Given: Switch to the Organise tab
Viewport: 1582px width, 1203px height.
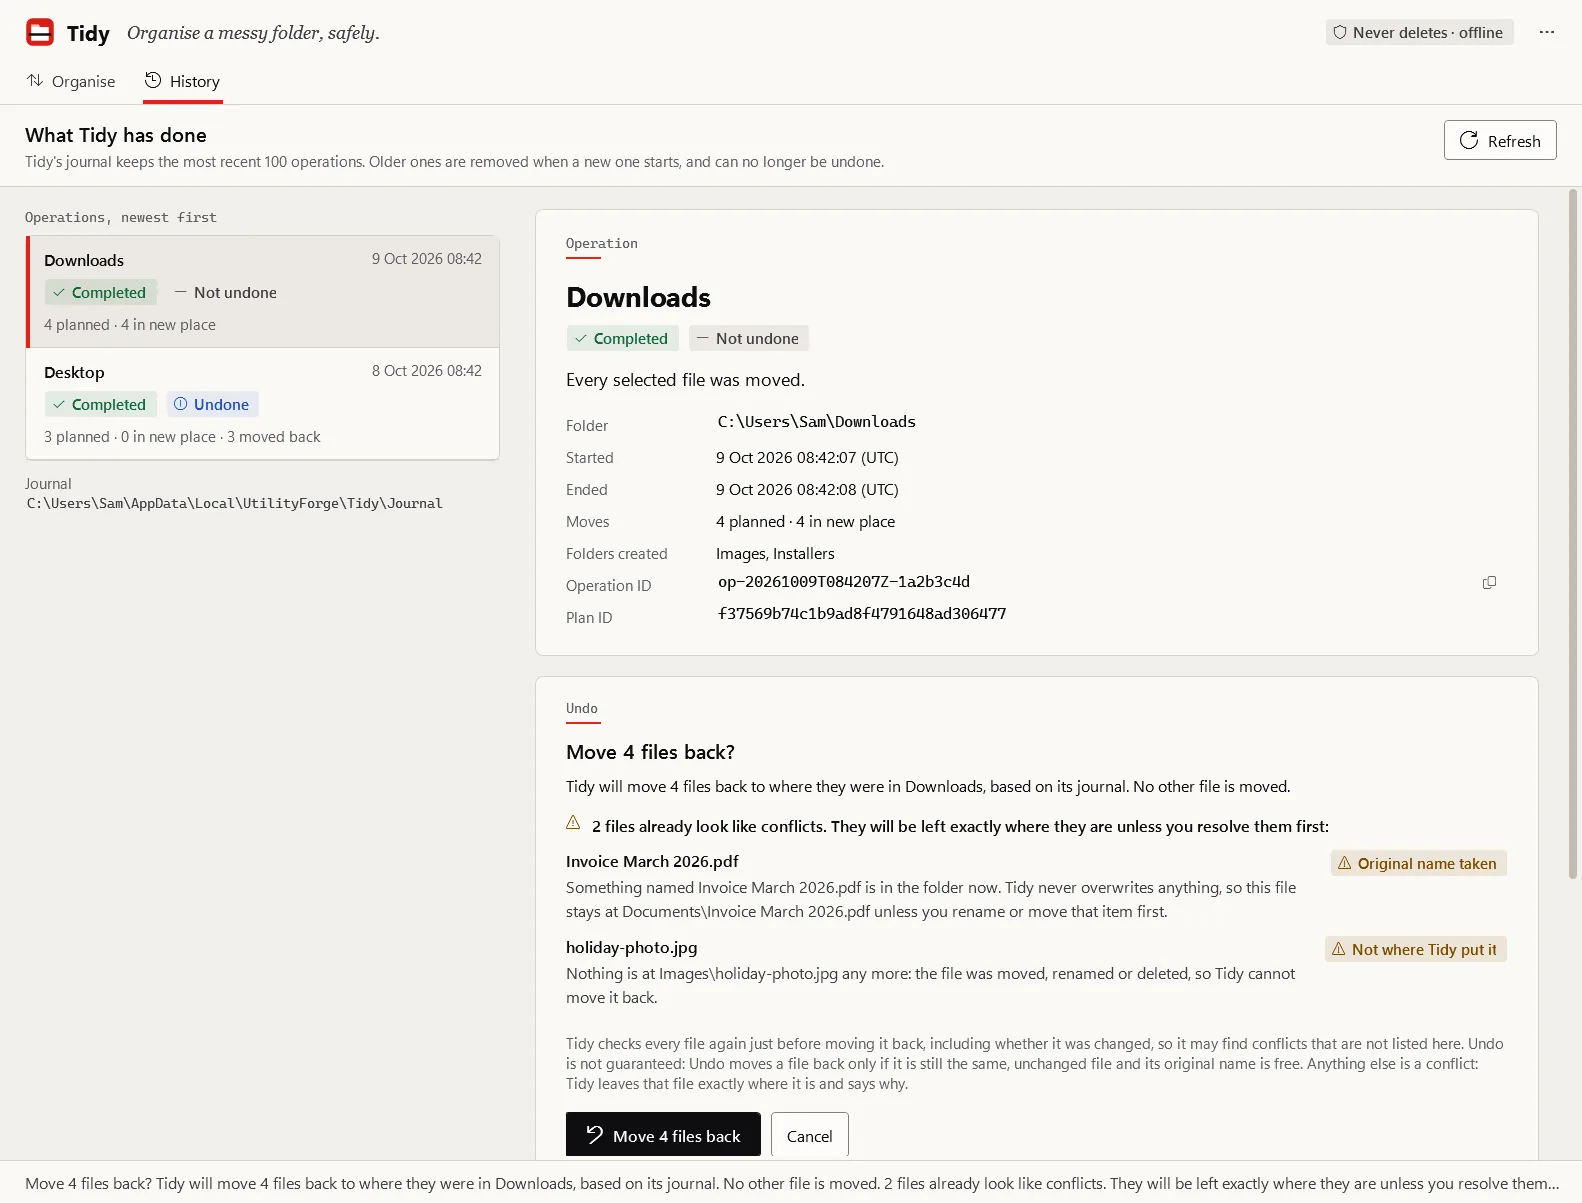Looking at the screenshot, I should click(71, 81).
